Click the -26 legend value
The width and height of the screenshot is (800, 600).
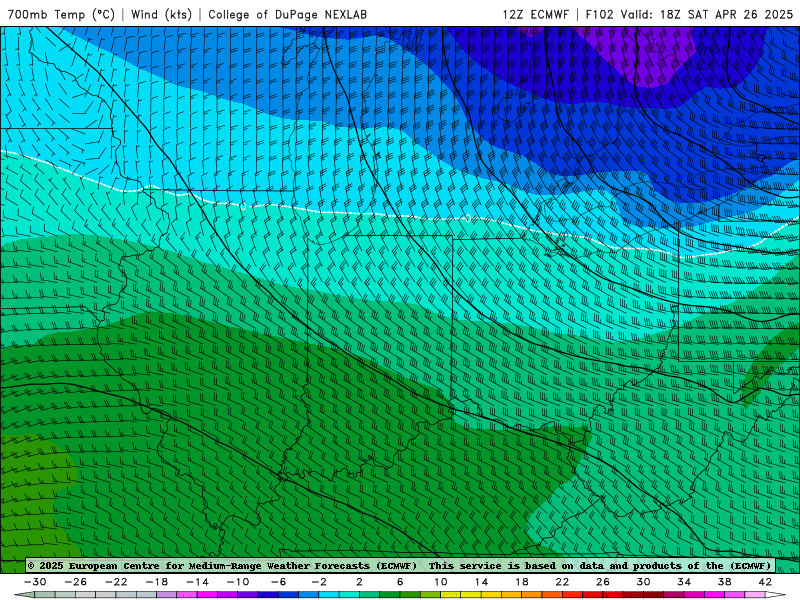click(76, 582)
